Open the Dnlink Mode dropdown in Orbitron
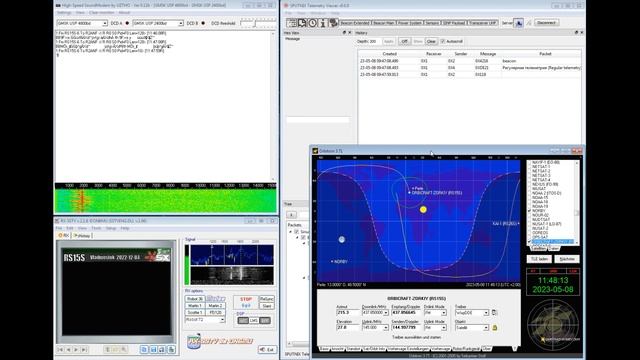The image size is (640, 360). click(x=444, y=313)
